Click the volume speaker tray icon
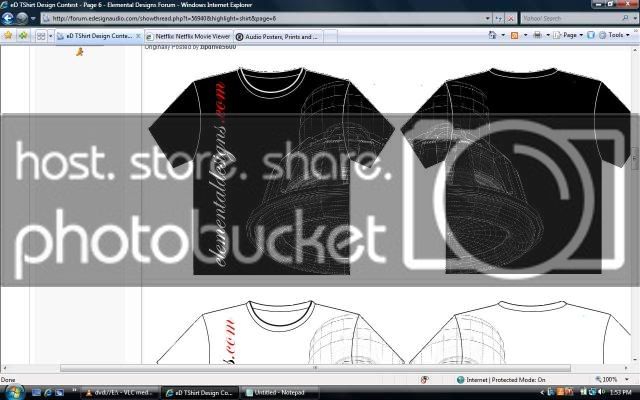Screen dimensions: 640x400 pyautogui.click(x=602, y=392)
